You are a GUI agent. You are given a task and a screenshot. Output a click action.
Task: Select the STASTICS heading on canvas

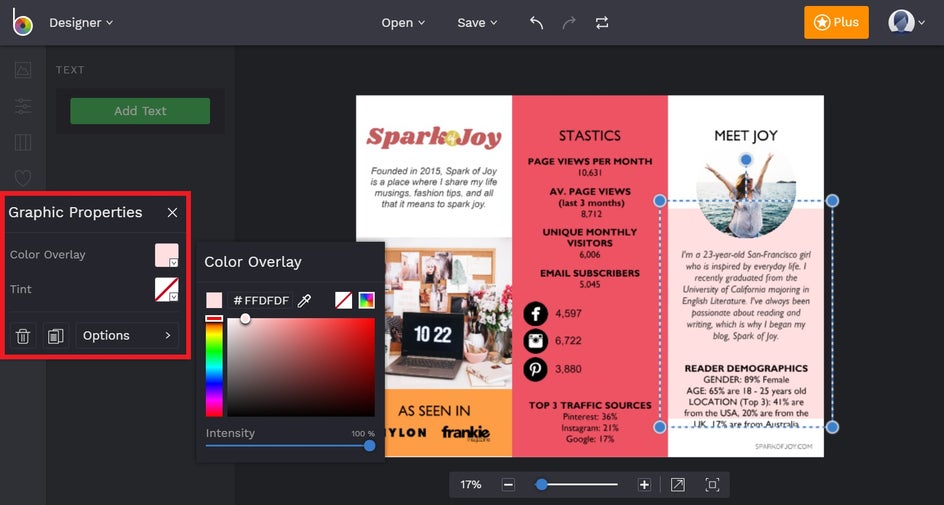click(589, 135)
